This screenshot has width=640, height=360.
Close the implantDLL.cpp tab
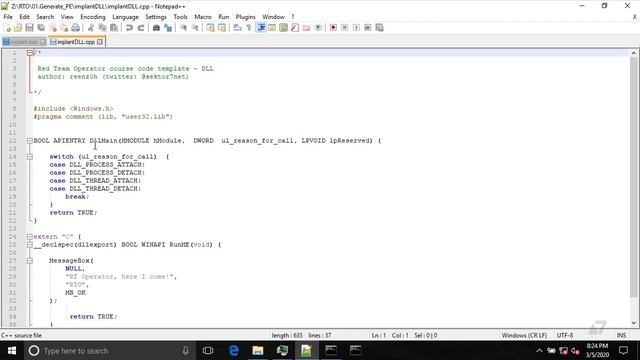tap(100, 42)
